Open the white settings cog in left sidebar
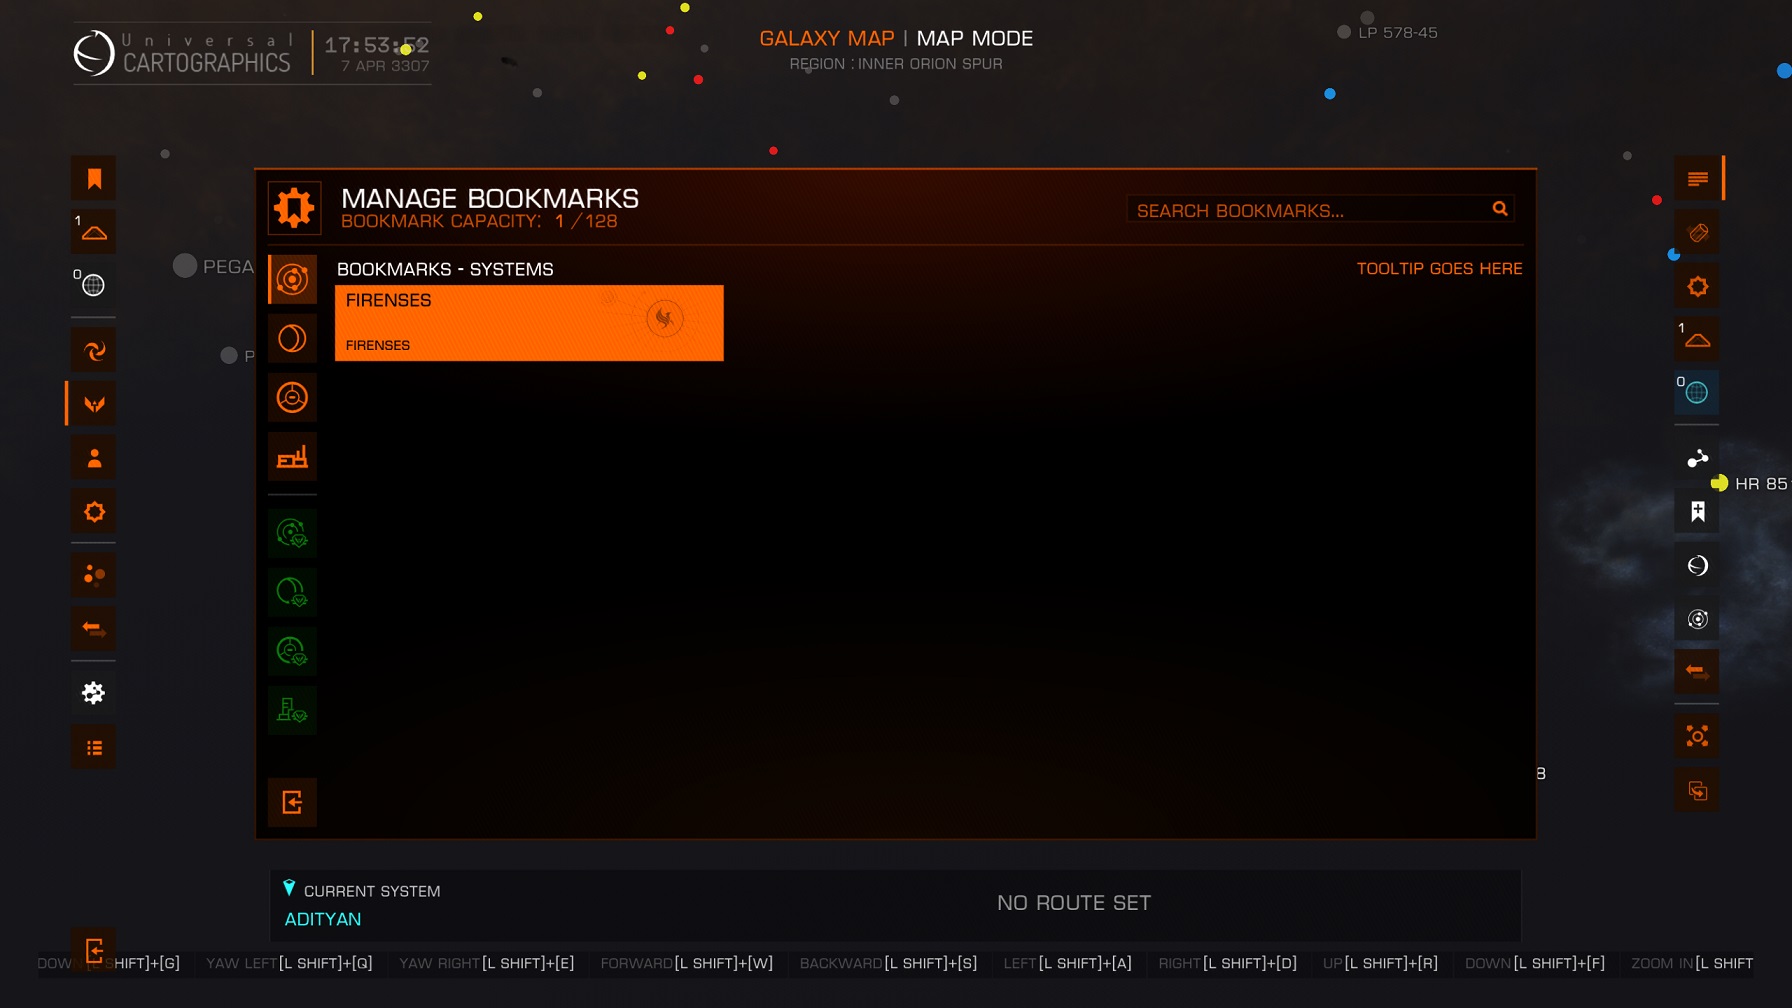The image size is (1792, 1008). click(x=94, y=693)
